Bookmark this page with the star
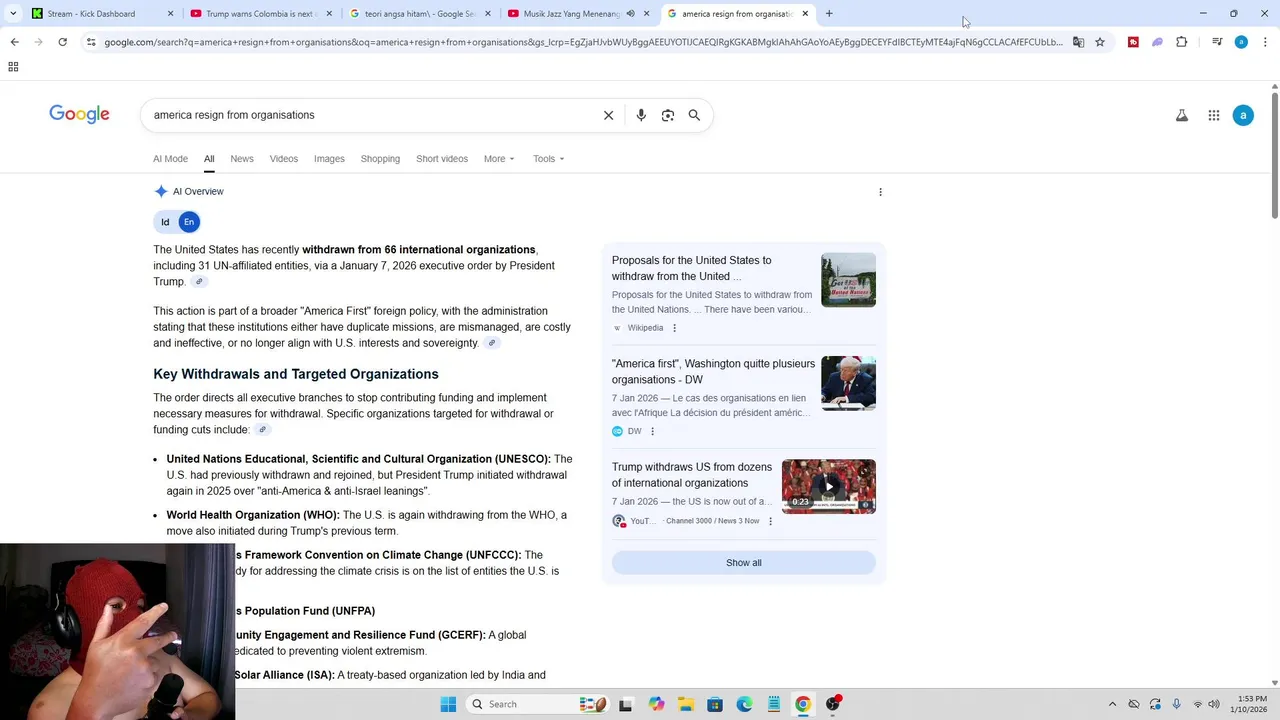 point(1100,42)
